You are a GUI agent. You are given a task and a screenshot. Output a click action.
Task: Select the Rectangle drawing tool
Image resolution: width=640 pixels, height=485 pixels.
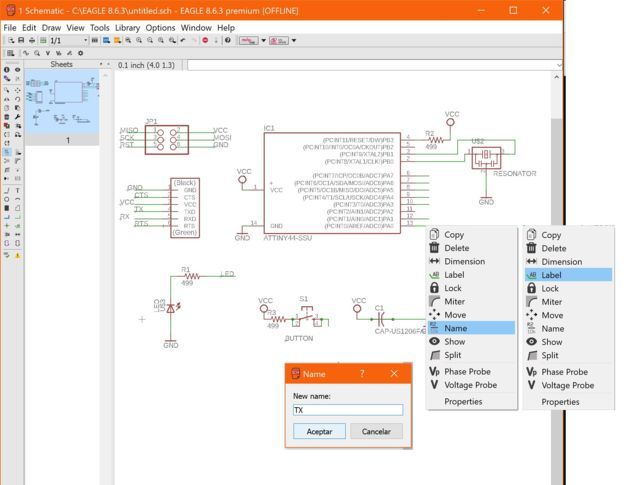pyautogui.click(x=7, y=208)
